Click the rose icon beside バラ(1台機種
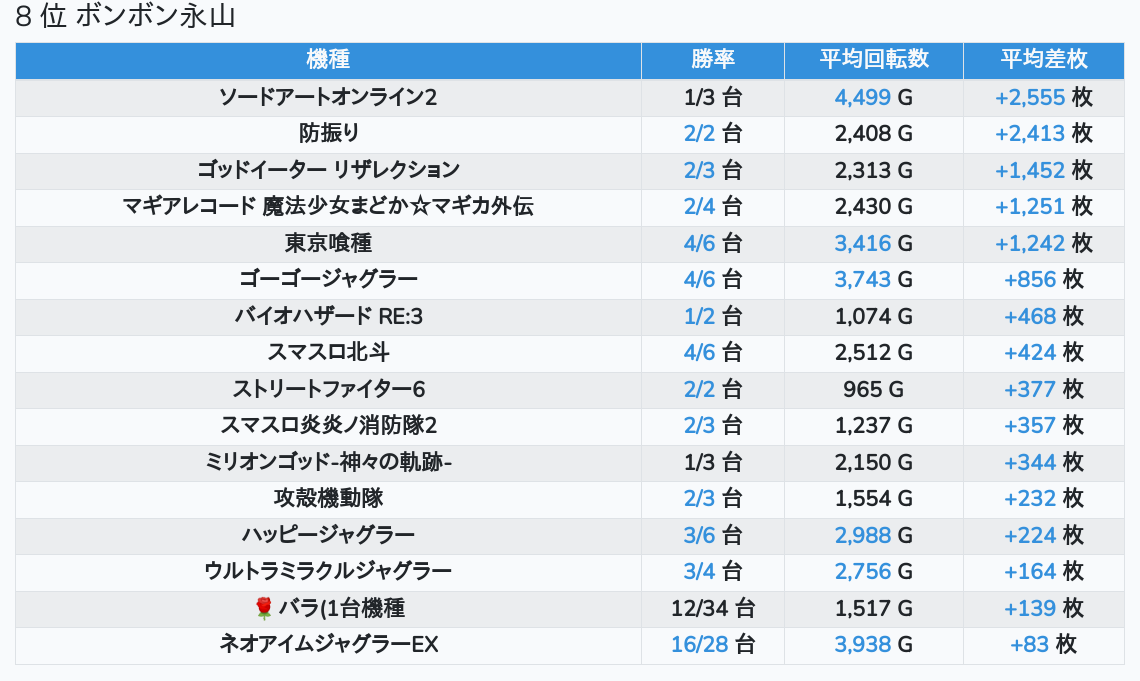Screen dimensions: 1140x681 [263, 608]
